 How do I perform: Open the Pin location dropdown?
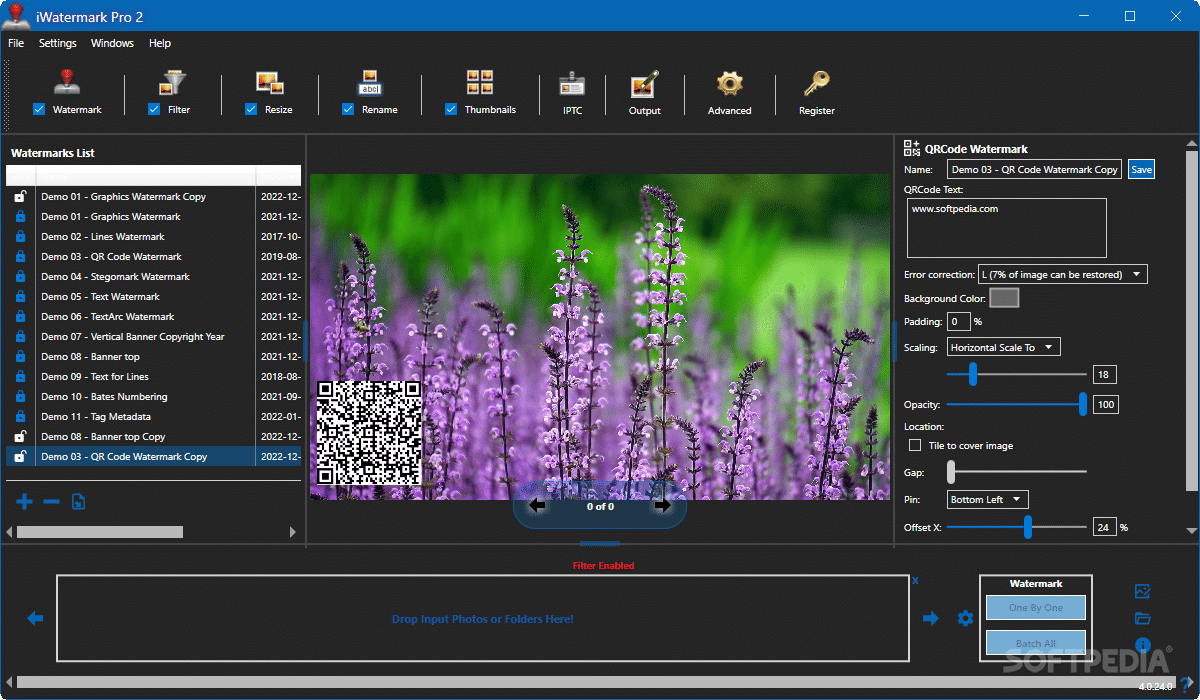click(x=987, y=499)
